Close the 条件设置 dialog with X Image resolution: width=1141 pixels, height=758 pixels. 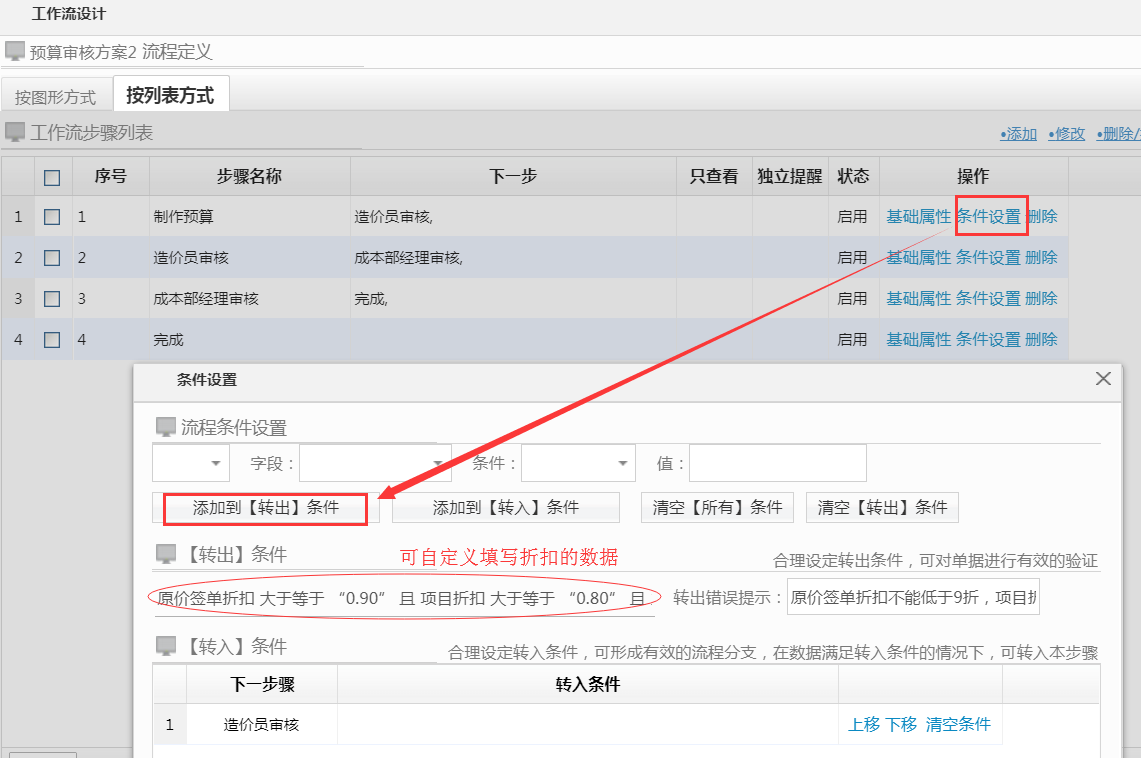(1103, 379)
